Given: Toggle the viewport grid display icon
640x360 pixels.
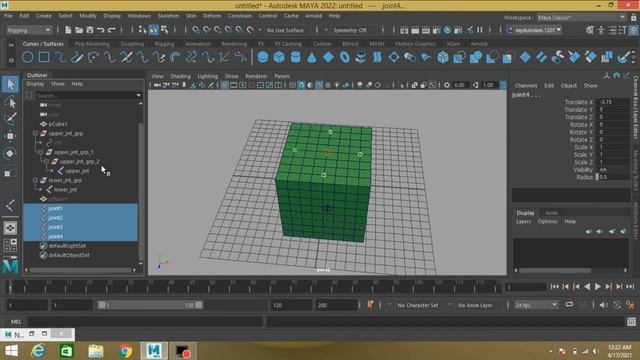Looking at the screenshot, I should (224, 85).
